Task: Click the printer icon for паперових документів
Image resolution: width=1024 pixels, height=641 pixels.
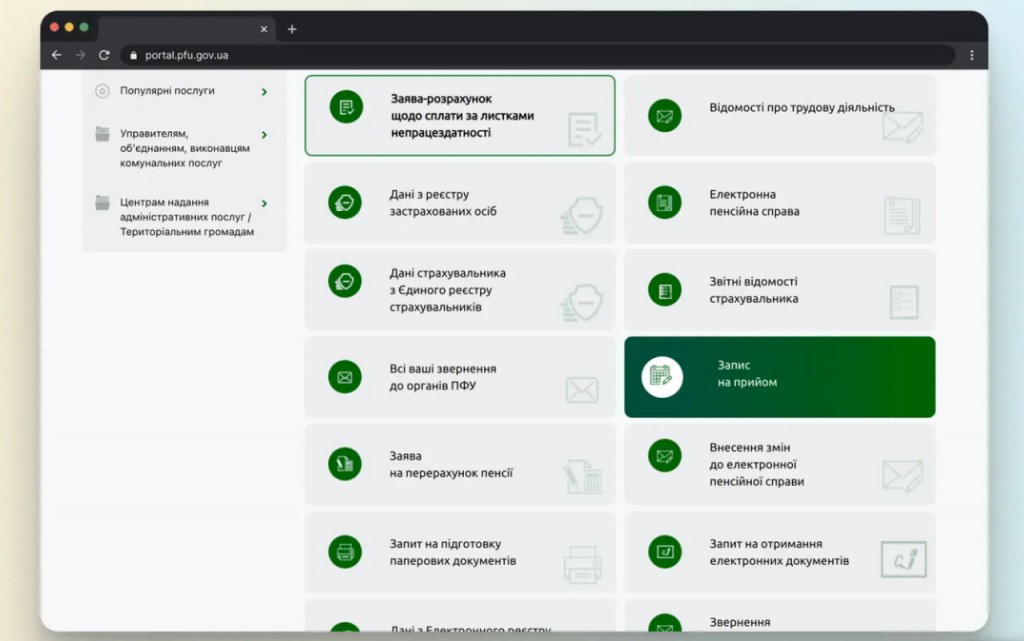Action: (x=345, y=552)
